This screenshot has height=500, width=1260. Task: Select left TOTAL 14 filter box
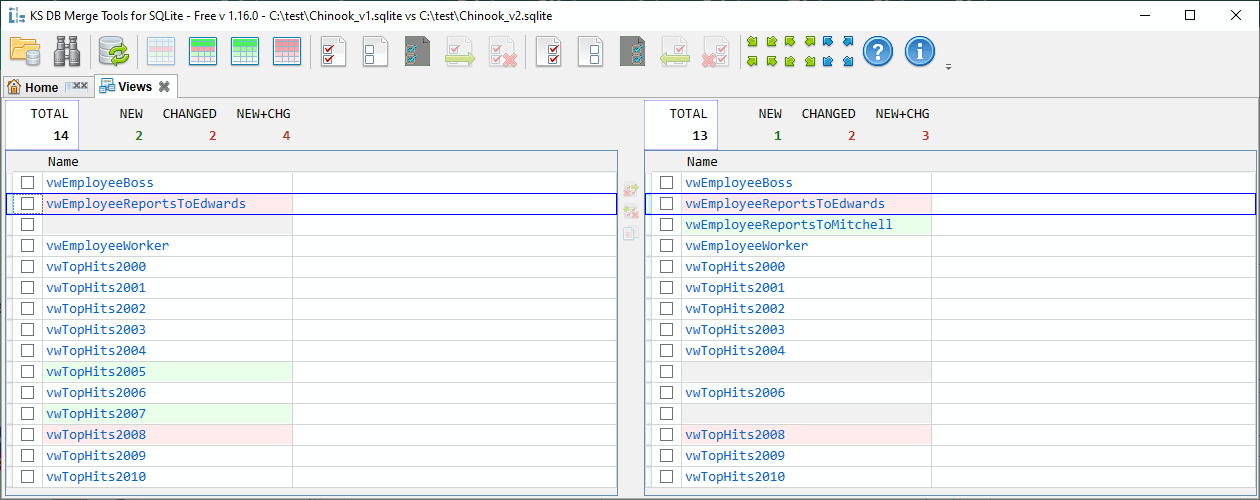(x=42, y=125)
